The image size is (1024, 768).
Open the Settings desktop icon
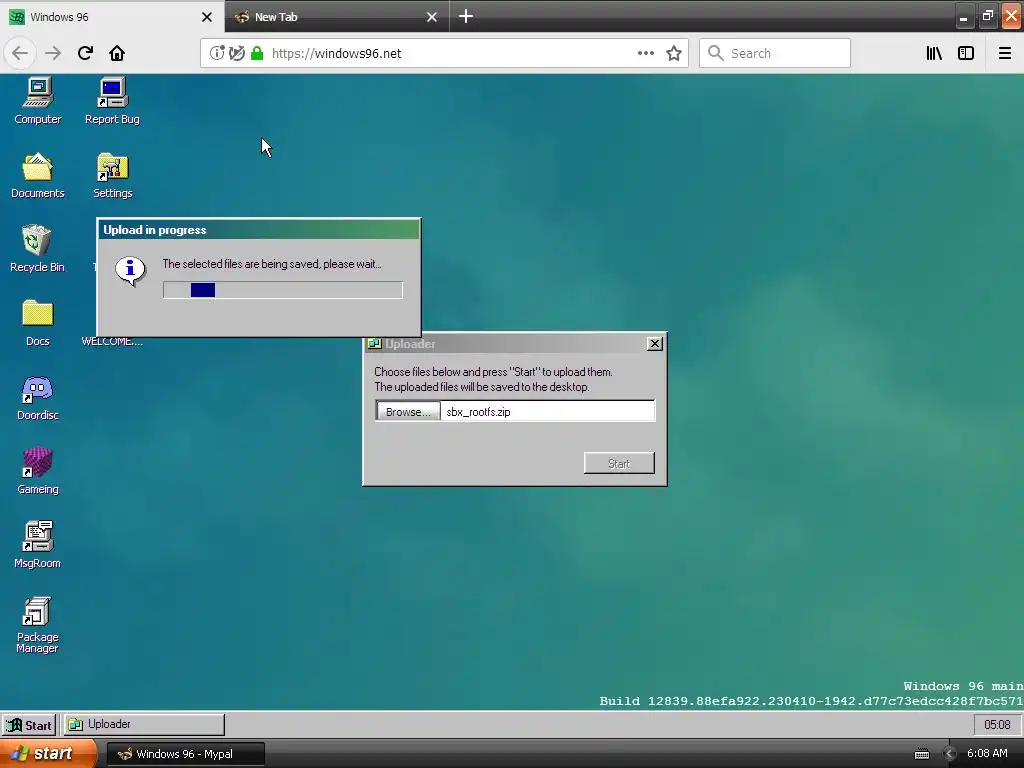[112, 175]
